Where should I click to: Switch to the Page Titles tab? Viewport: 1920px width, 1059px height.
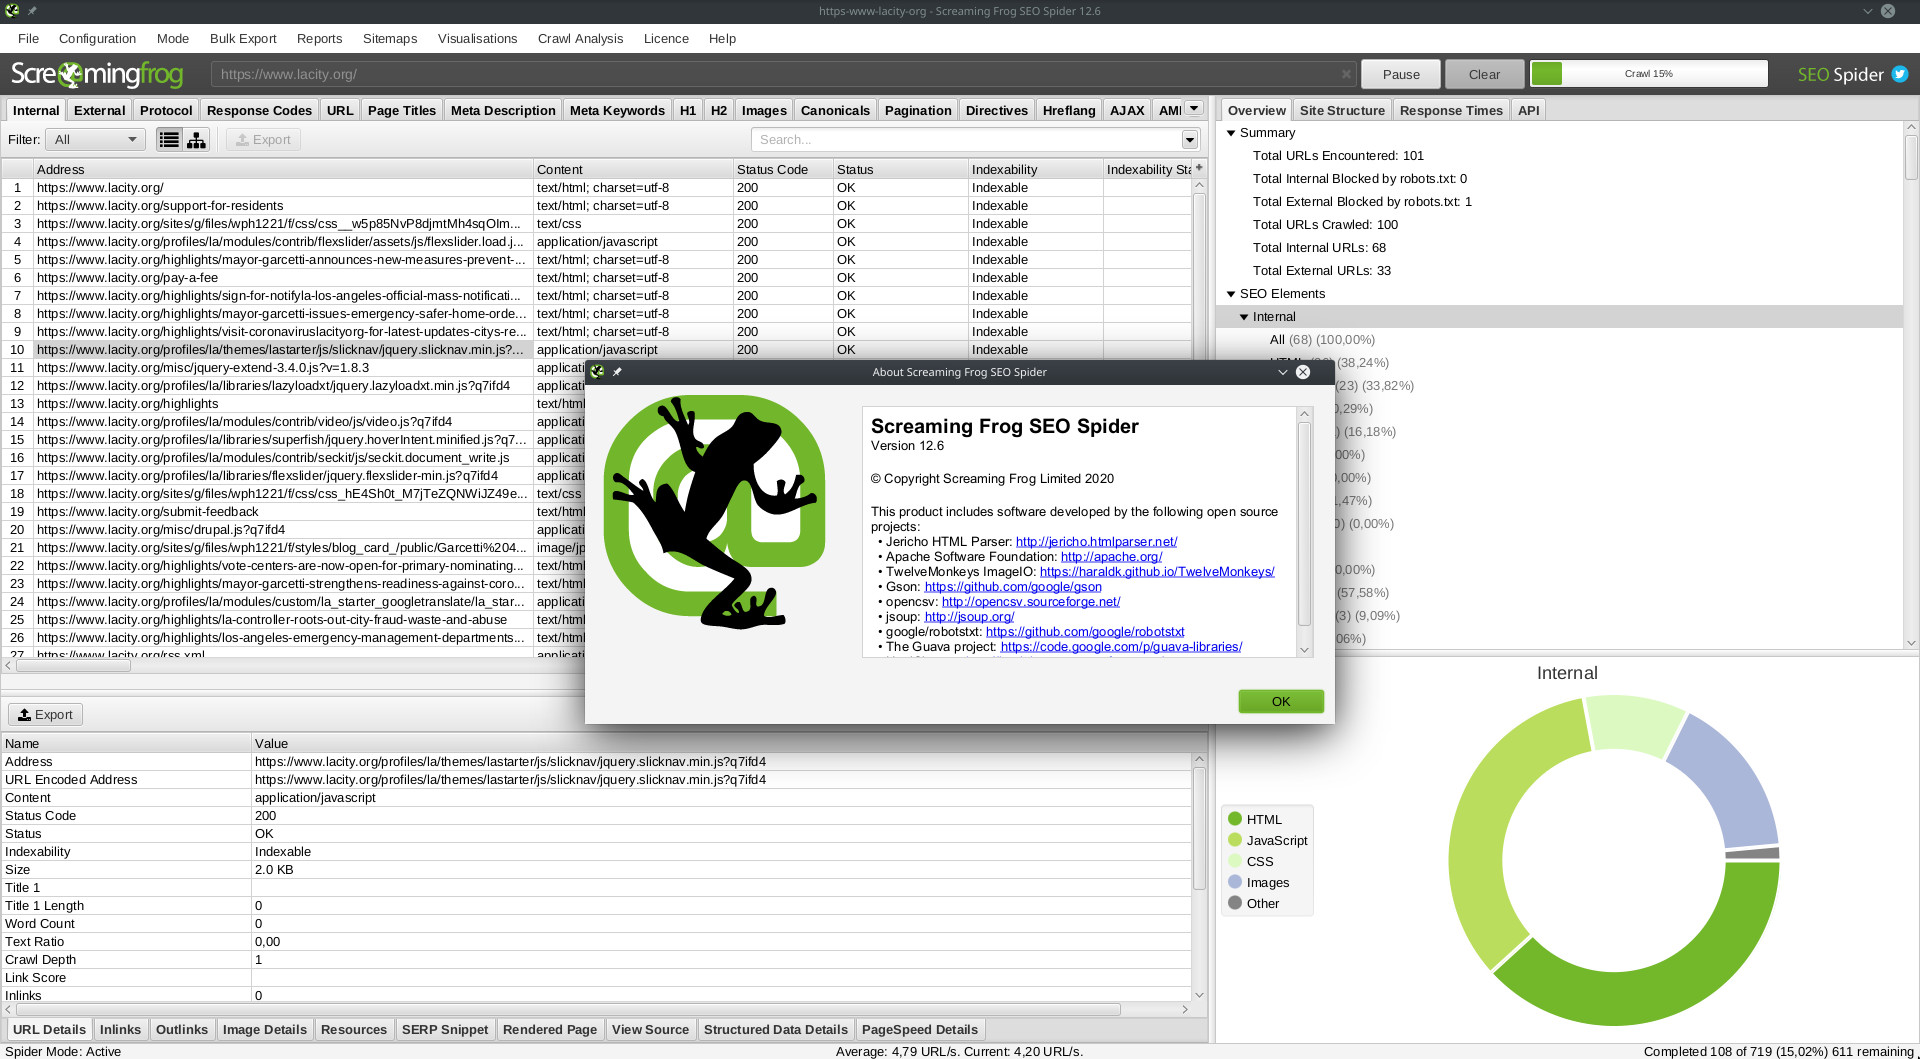[401, 110]
